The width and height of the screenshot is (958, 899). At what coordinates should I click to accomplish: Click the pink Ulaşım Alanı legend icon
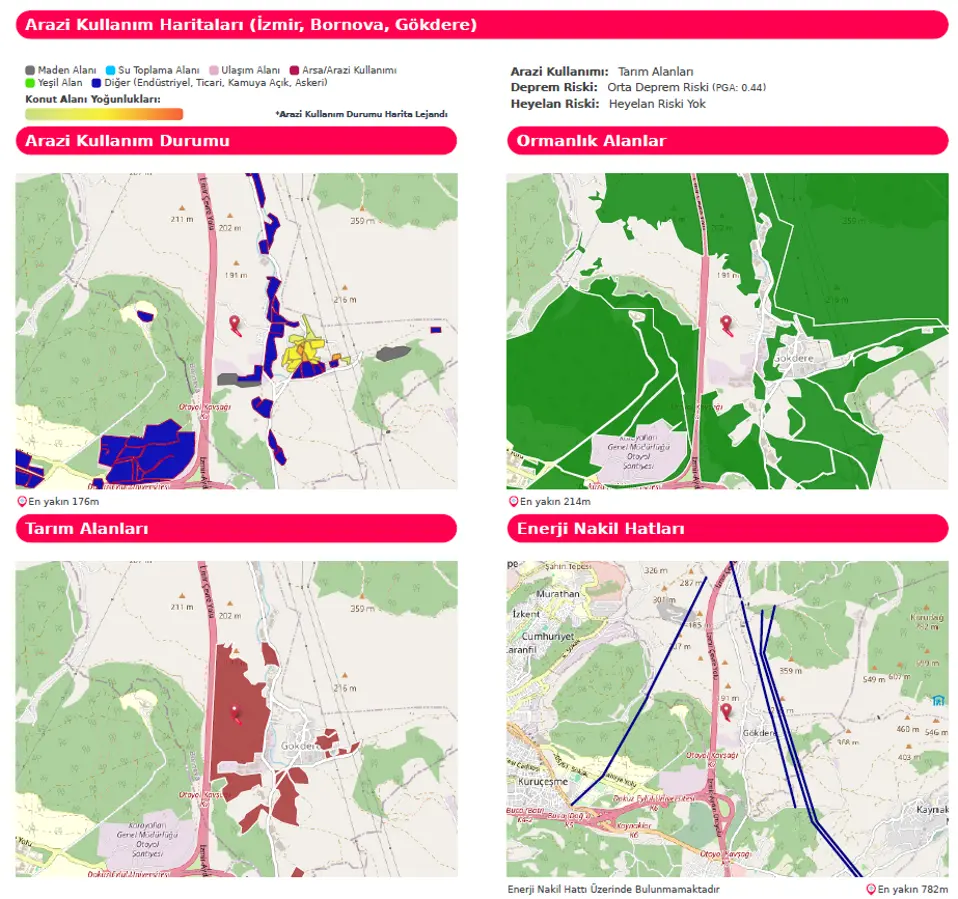click(x=213, y=70)
